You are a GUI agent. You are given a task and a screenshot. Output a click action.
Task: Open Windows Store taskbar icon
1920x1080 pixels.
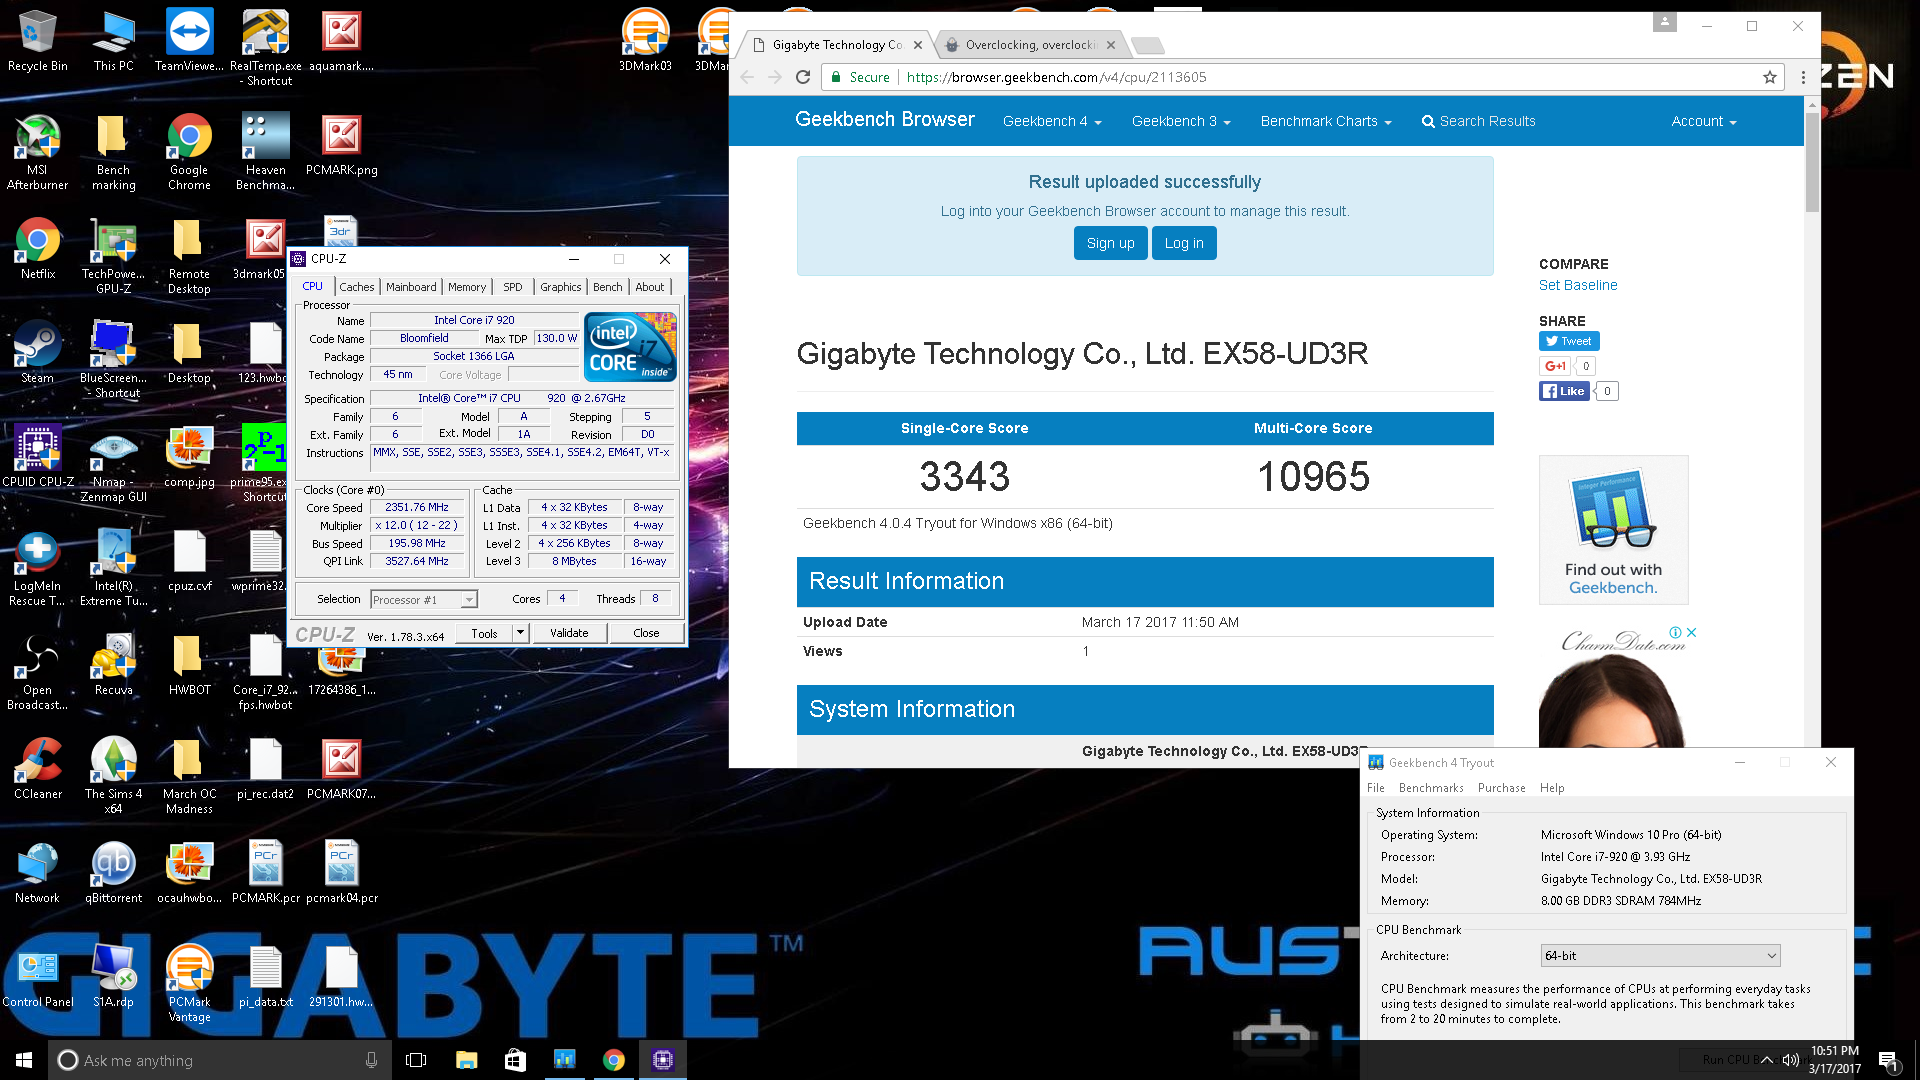click(x=515, y=1060)
